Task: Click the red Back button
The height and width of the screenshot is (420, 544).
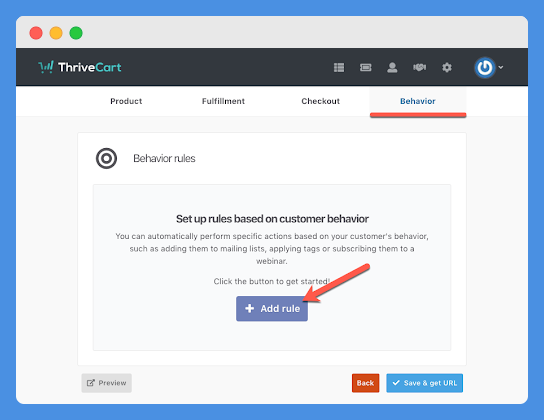Action: pos(365,383)
